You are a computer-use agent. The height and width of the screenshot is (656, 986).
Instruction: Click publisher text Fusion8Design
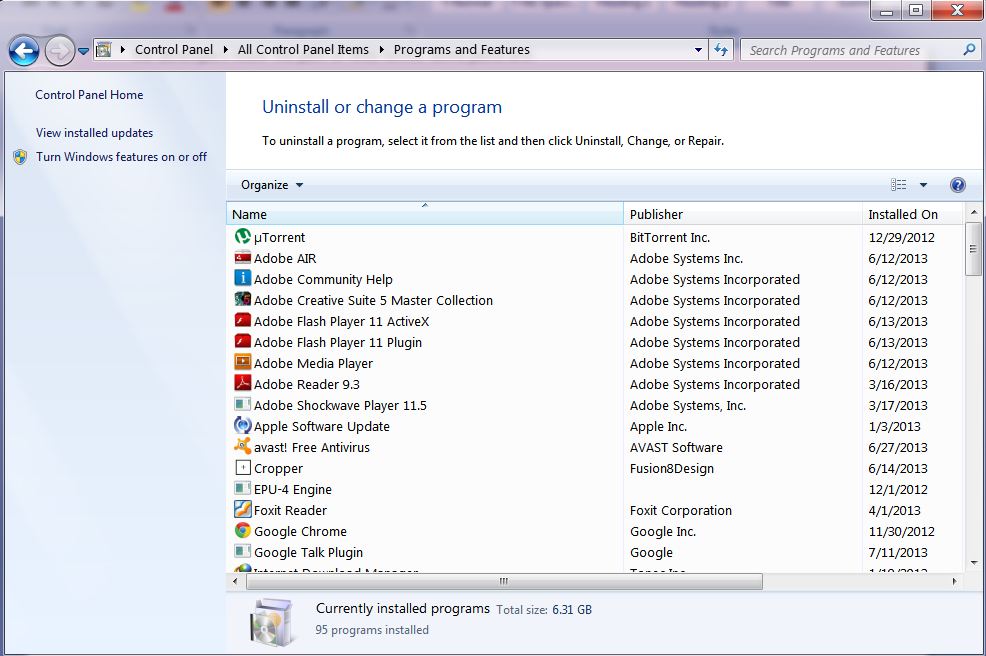[x=672, y=468]
